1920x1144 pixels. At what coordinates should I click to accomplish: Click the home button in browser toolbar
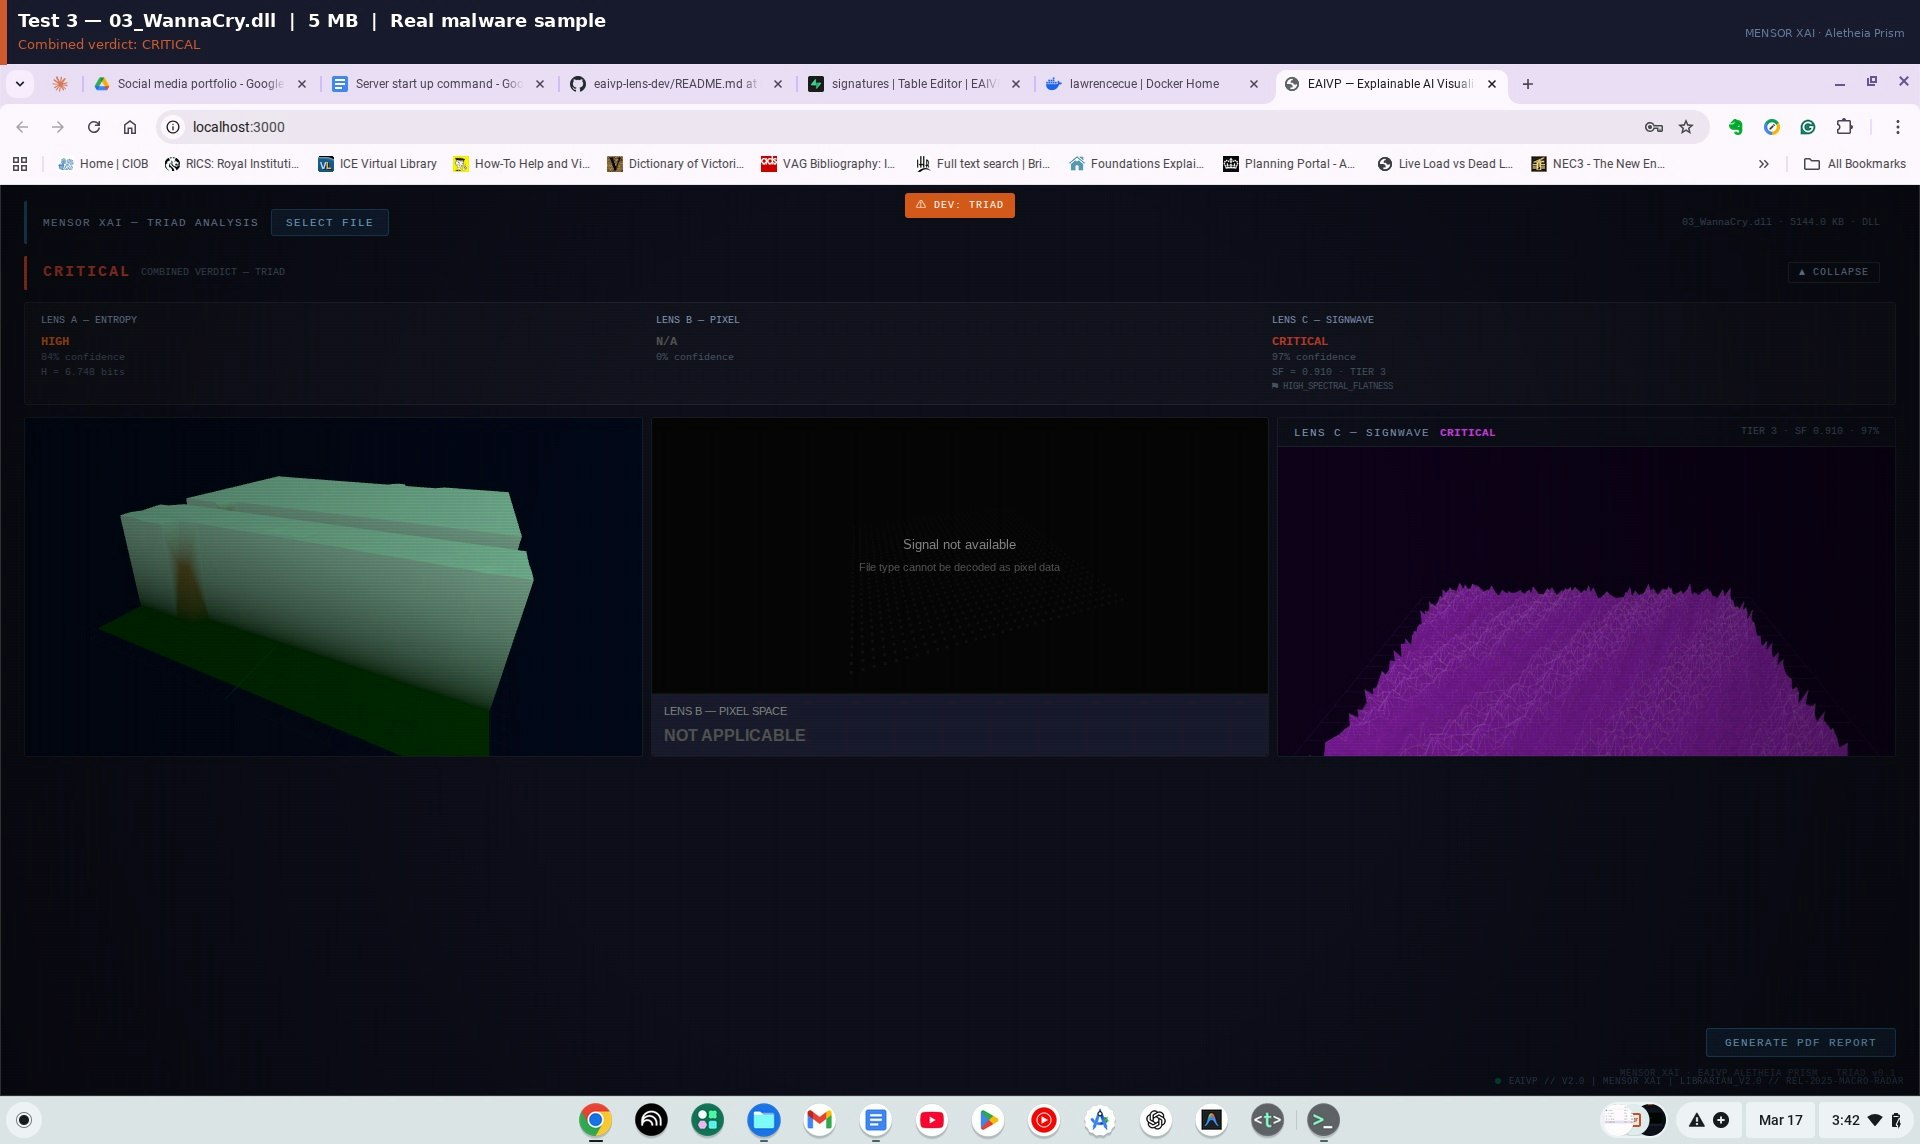pos(130,127)
